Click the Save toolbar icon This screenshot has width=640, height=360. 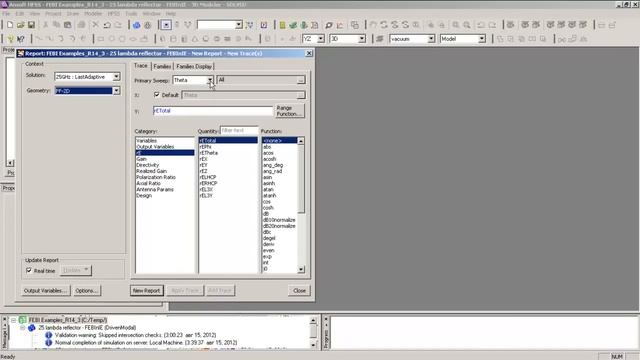pos(31,25)
